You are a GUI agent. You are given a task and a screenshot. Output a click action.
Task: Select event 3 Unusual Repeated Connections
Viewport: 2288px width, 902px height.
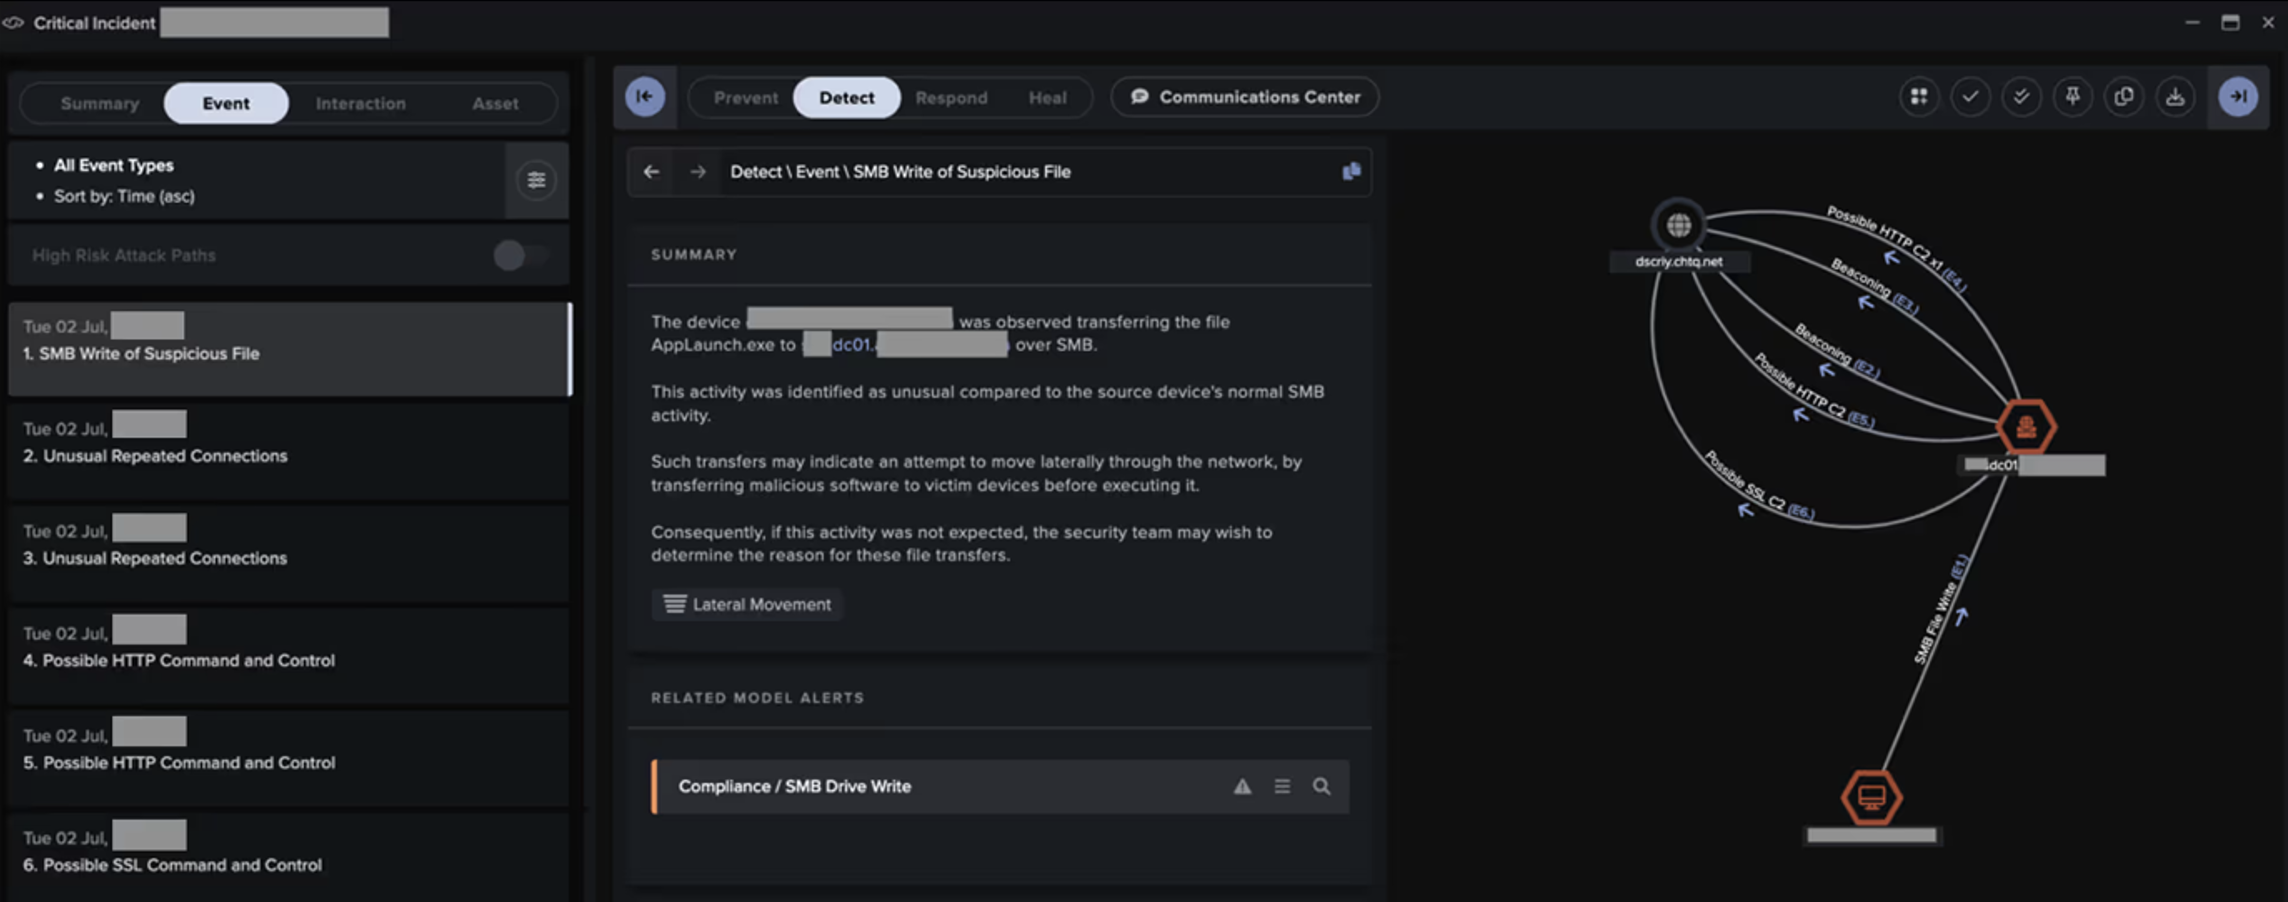[x=289, y=553]
